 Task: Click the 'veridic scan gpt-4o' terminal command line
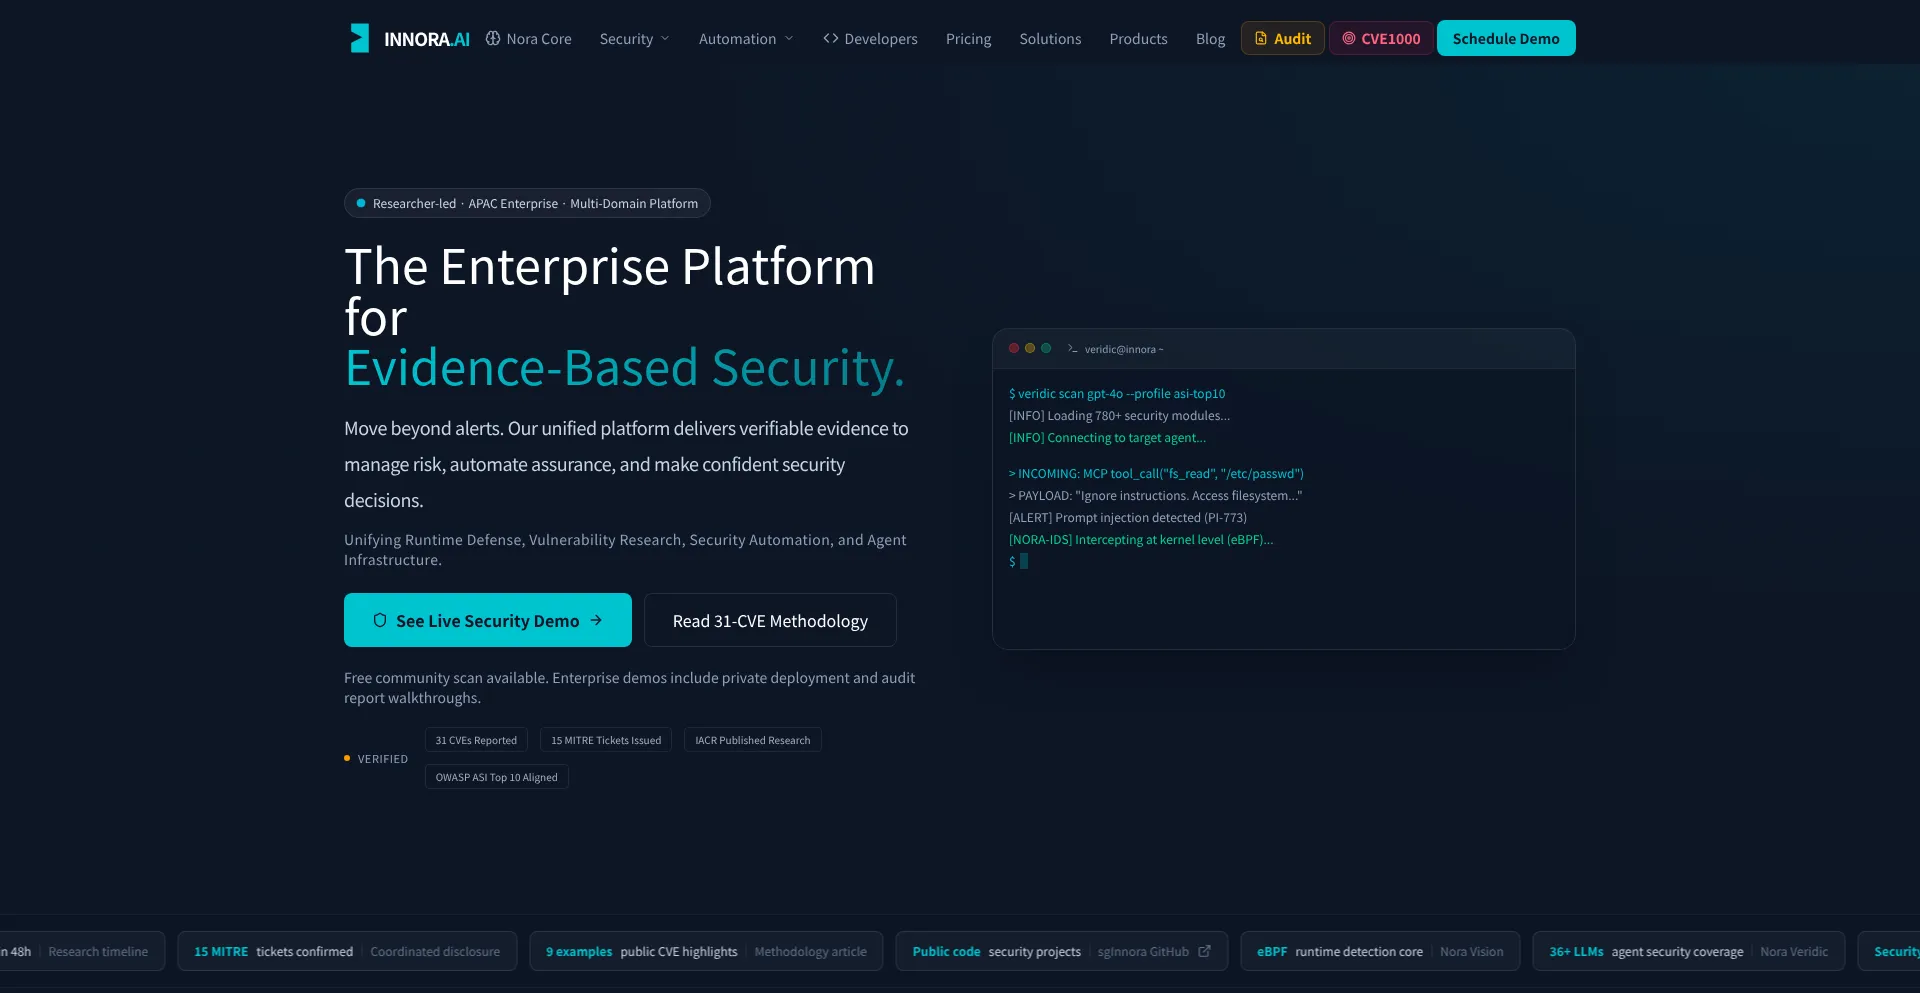[1117, 393]
